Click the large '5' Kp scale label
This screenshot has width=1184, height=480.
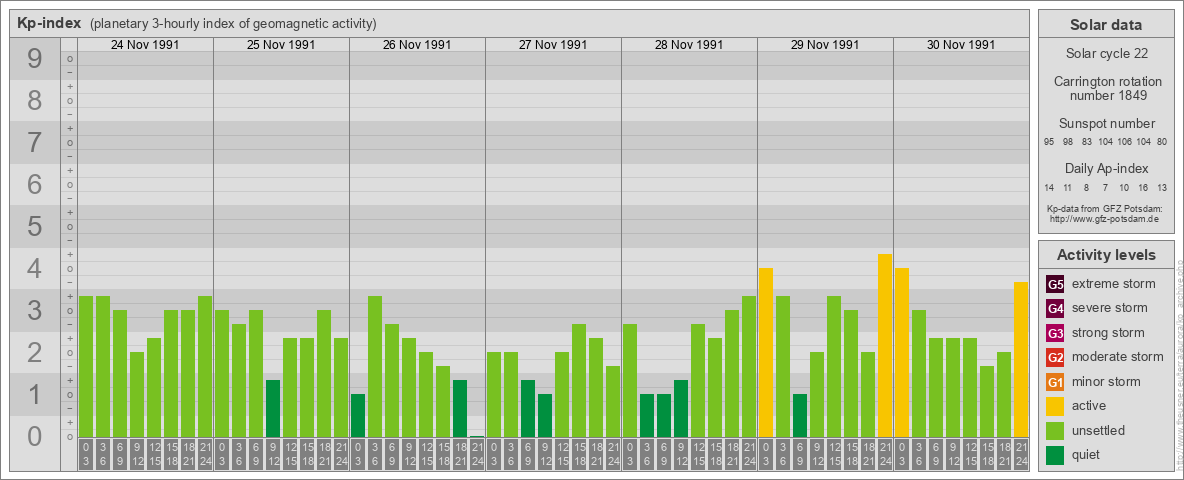(x=35, y=226)
